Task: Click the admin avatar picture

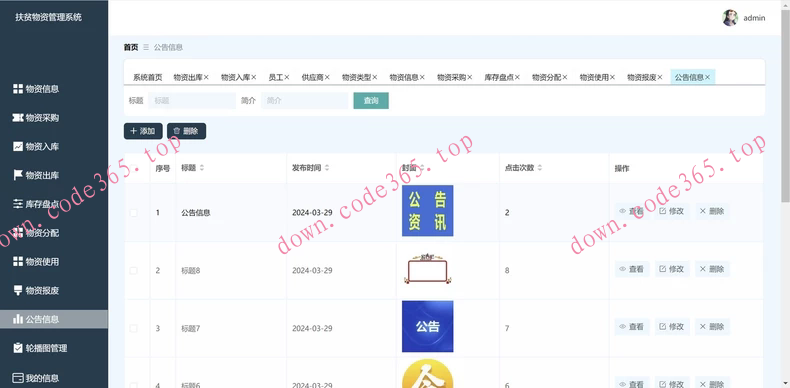Action: click(730, 18)
